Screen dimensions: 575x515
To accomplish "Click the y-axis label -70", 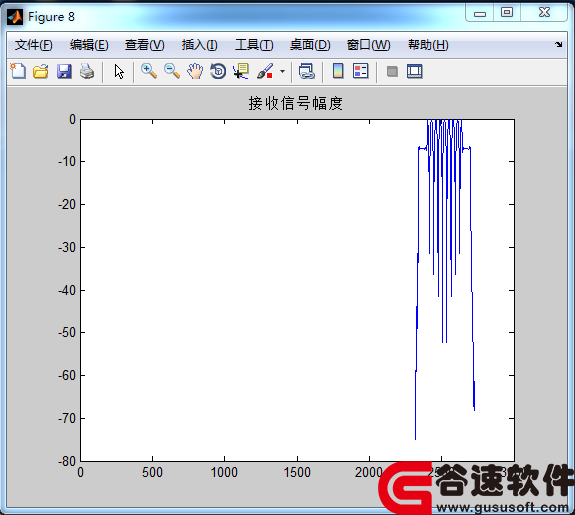I will [x=66, y=418].
